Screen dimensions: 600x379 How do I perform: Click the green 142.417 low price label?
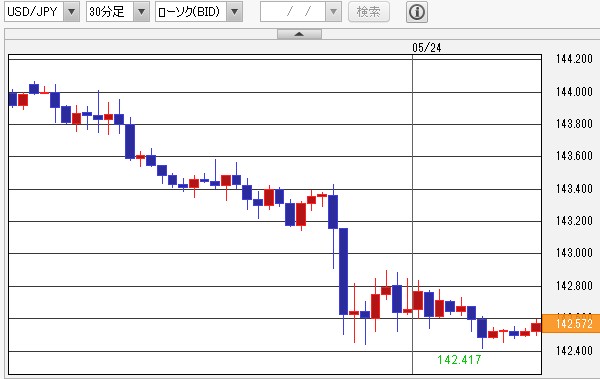[459, 359]
